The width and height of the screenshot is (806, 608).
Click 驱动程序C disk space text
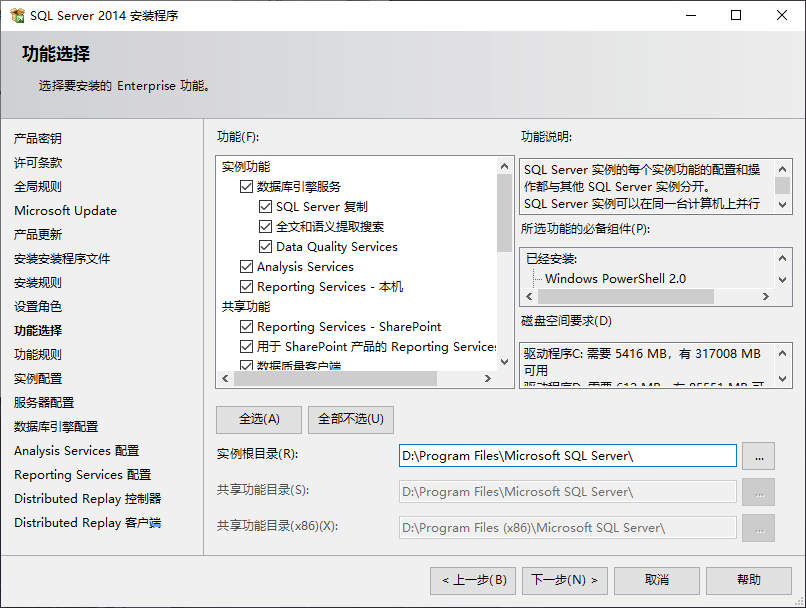tap(642, 362)
